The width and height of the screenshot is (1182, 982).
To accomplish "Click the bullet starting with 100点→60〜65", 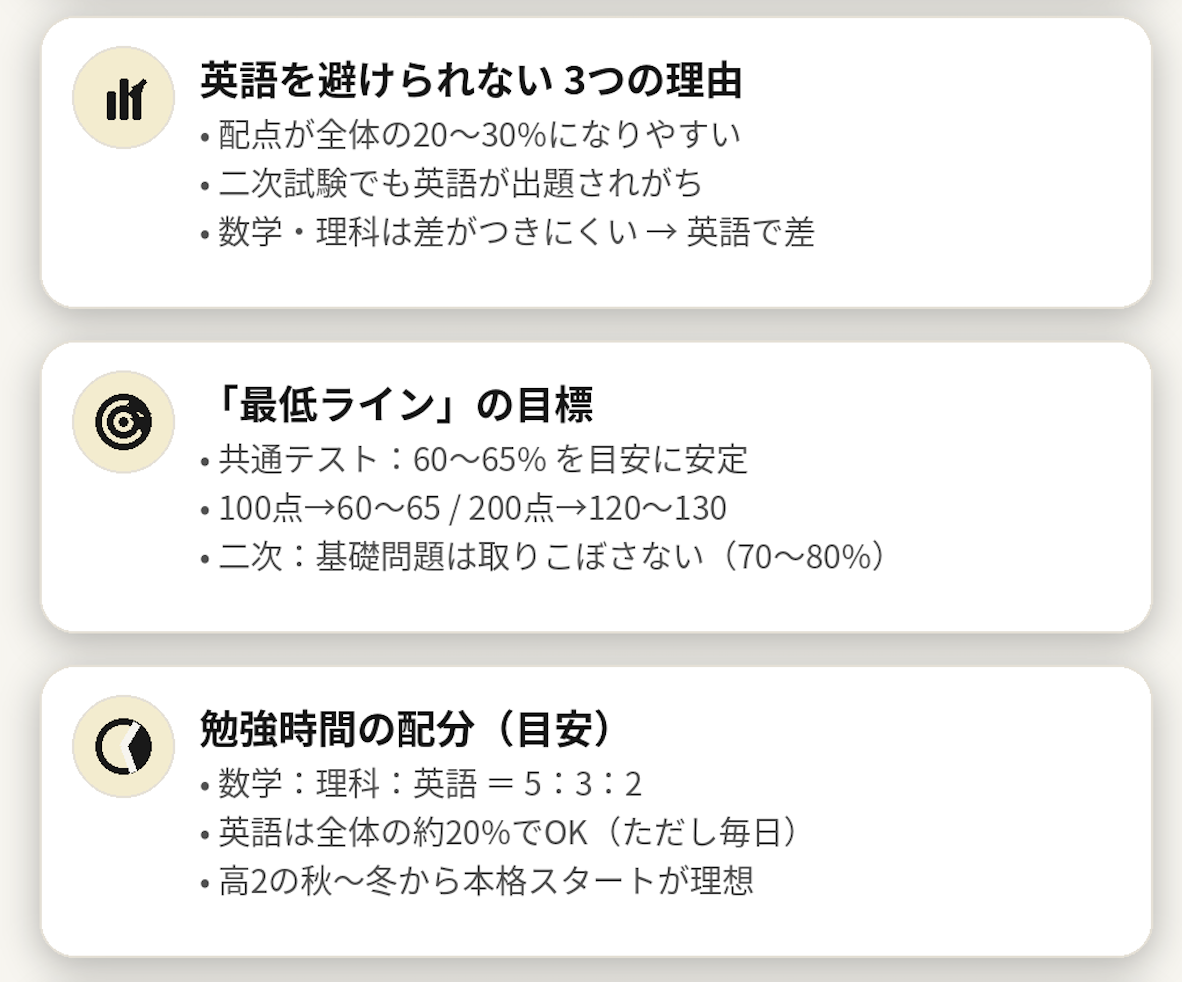I will point(463,508).
